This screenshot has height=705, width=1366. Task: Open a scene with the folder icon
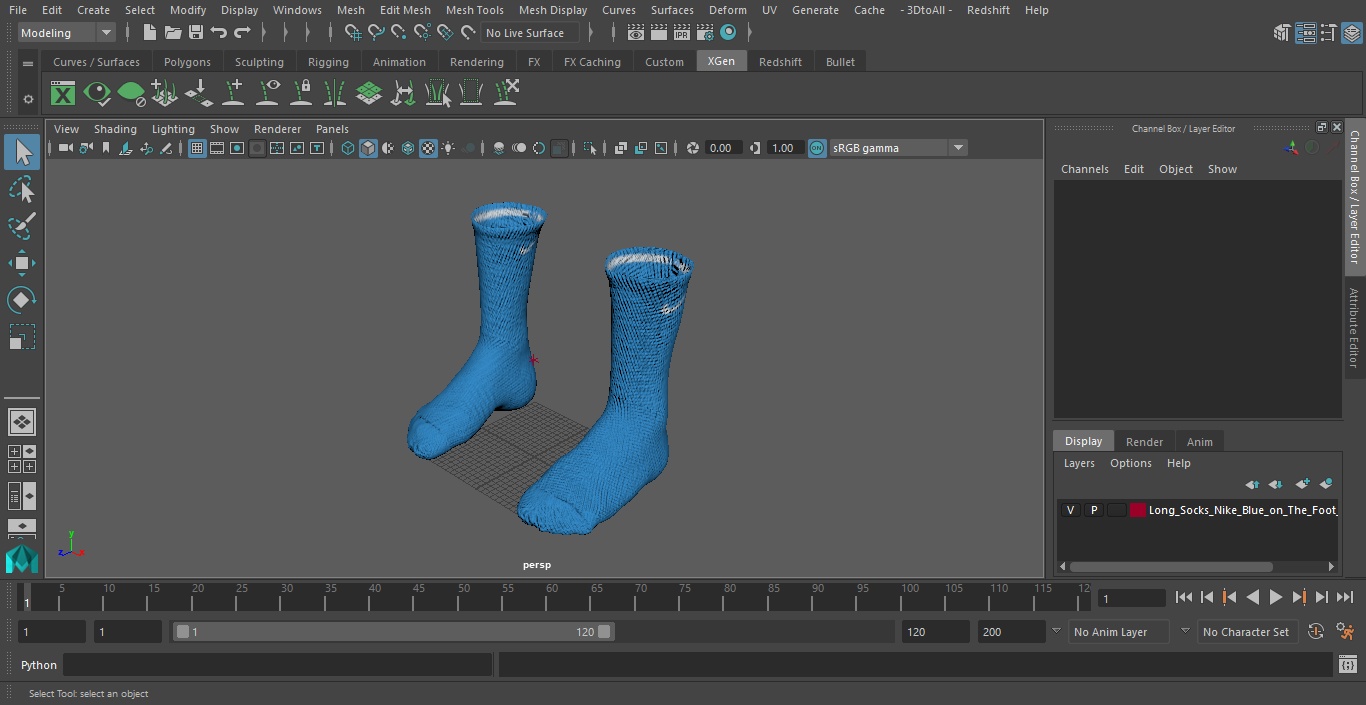[x=172, y=33]
